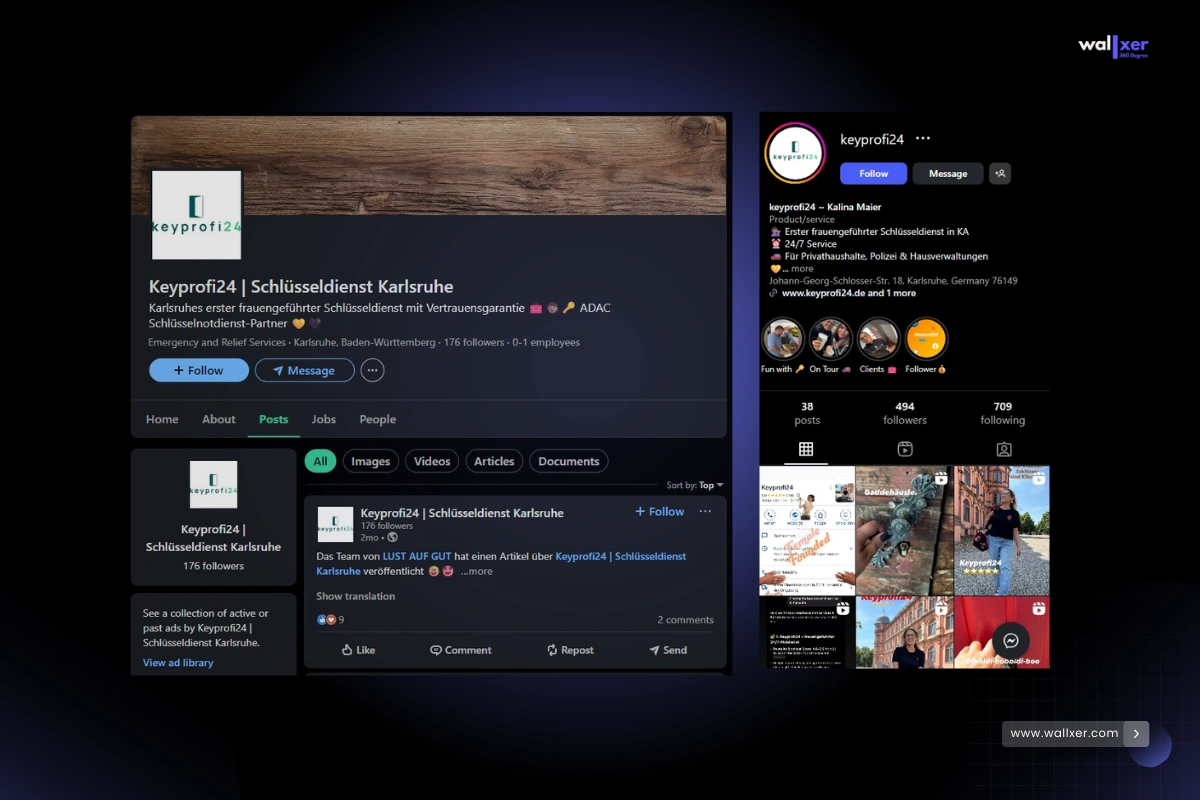Open the On Tour story highlight
This screenshot has height=800, width=1200.
tap(830, 339)
